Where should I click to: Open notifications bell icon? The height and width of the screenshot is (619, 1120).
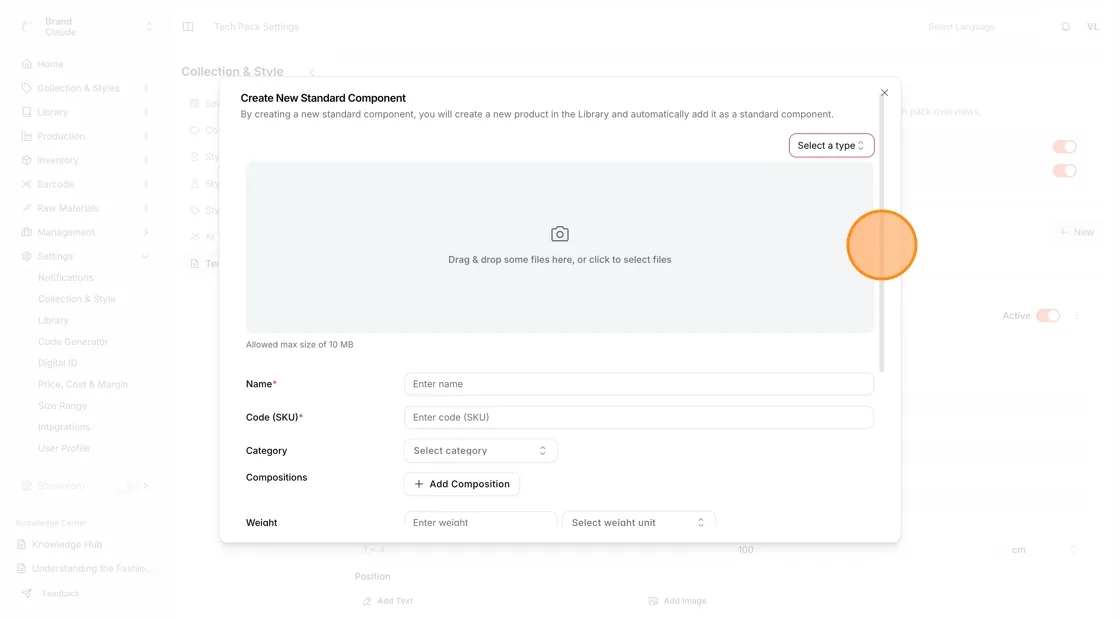1066,26
